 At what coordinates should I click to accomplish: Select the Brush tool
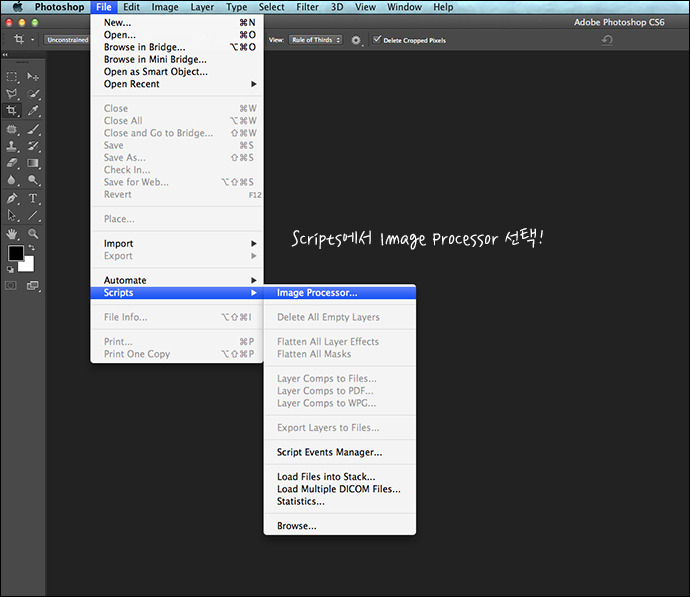(x=33, y=129)
